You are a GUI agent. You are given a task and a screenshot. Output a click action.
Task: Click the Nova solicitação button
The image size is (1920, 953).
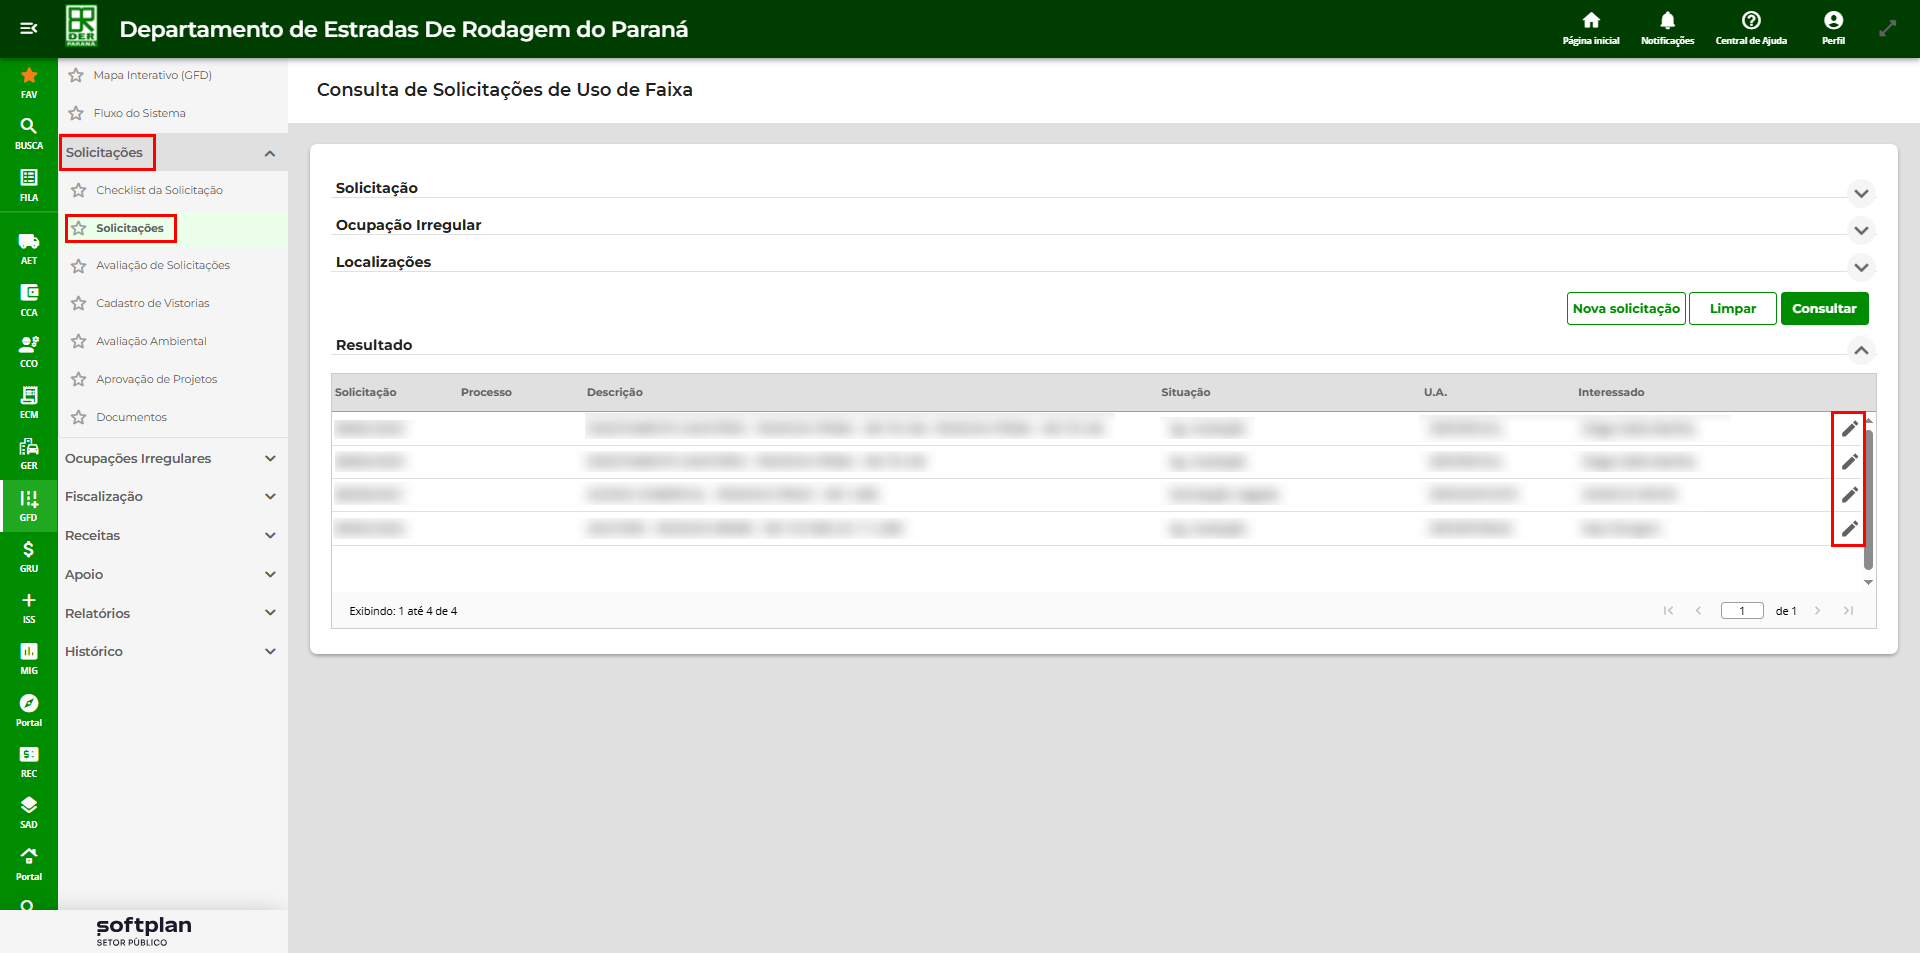tap(1625, 309)
